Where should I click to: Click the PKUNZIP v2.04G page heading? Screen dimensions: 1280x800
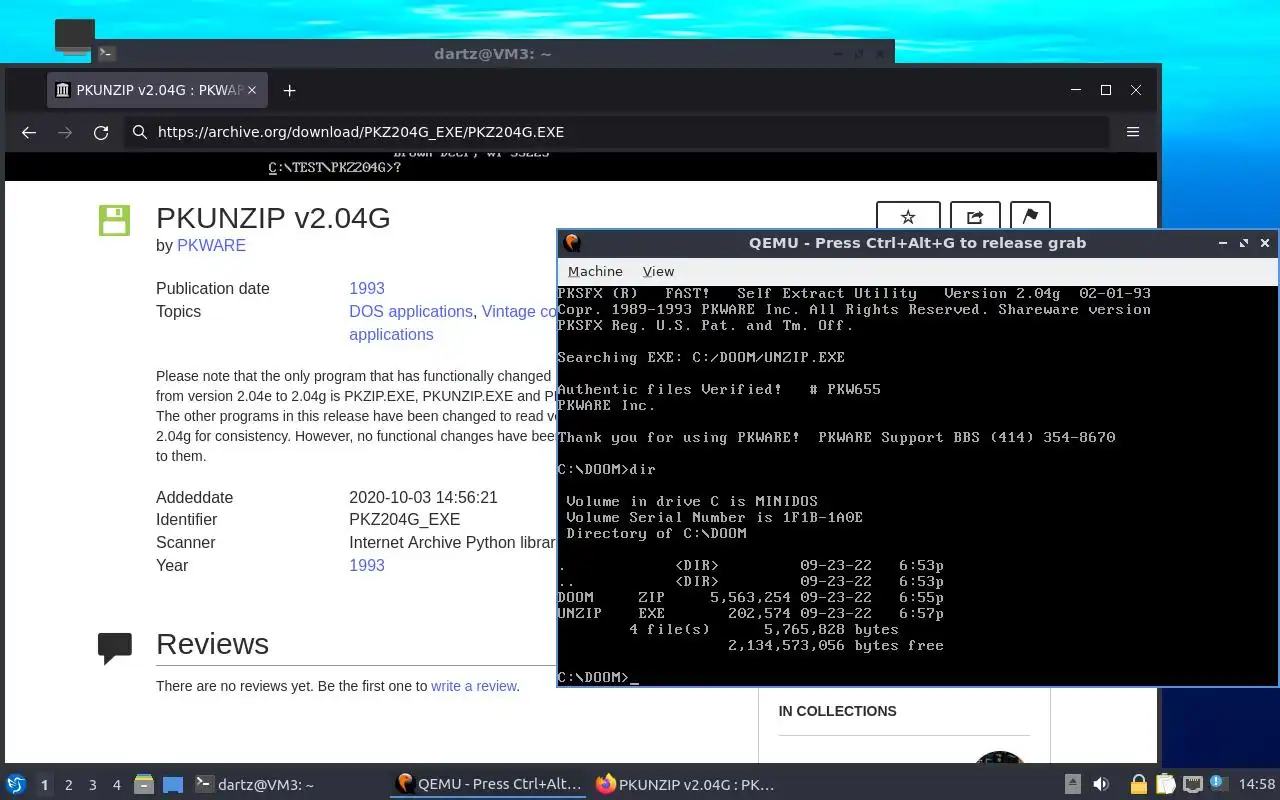(273, 217)
